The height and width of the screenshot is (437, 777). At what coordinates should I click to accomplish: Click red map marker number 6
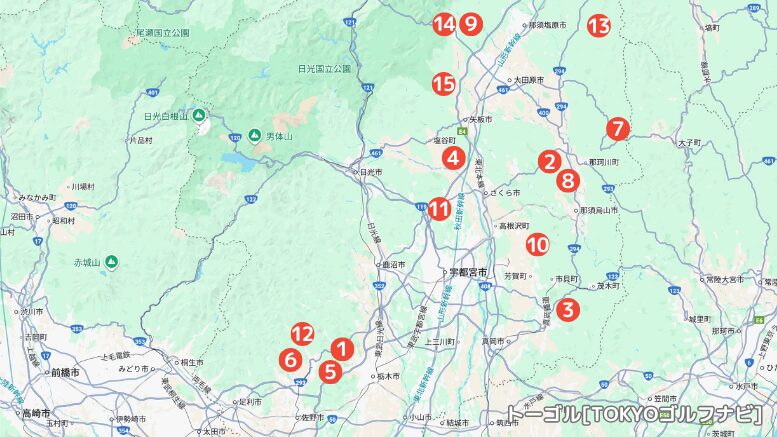290,360
